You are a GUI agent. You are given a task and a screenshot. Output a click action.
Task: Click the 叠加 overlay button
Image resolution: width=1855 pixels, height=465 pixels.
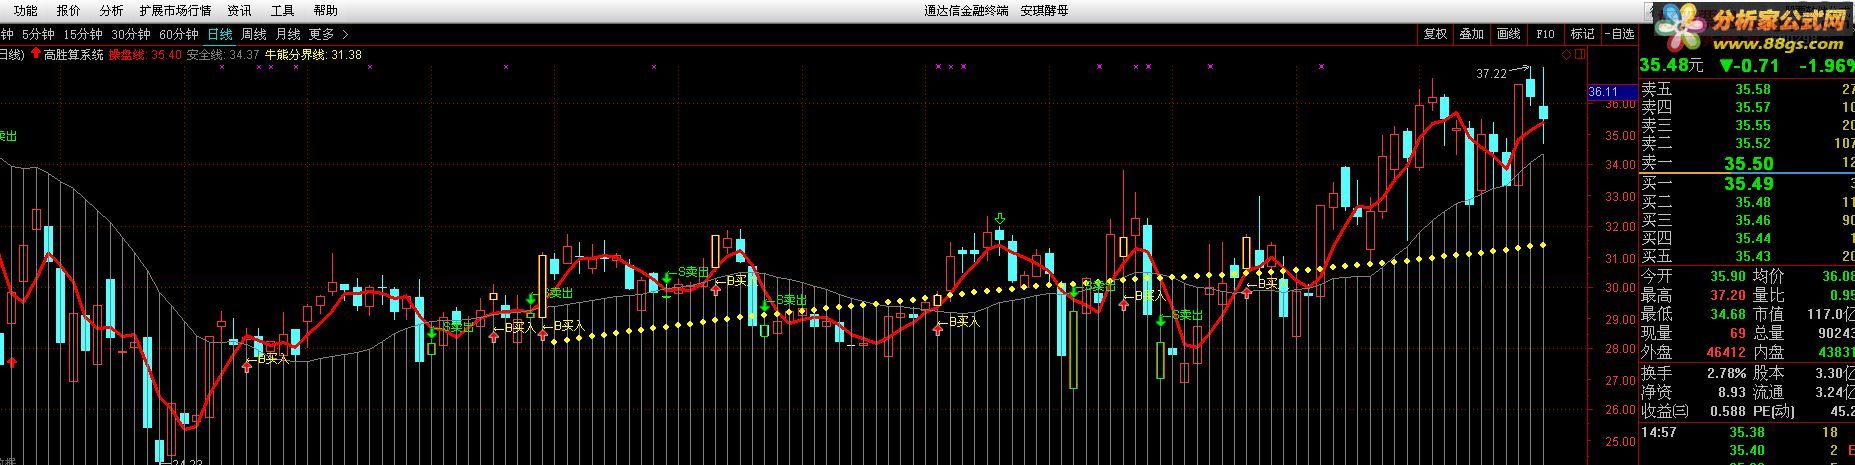pos(1472,34)
